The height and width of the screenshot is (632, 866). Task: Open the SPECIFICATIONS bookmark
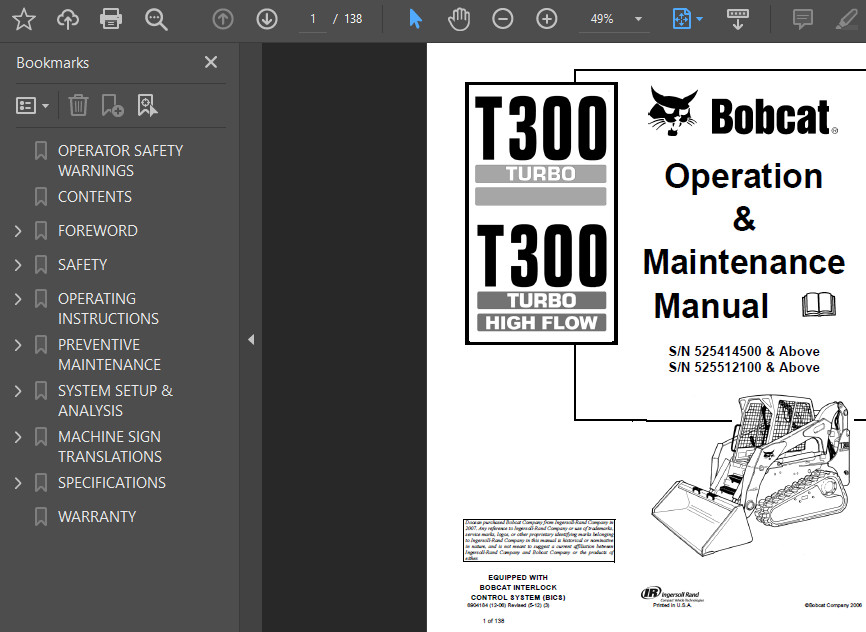(x=112, y=483)
